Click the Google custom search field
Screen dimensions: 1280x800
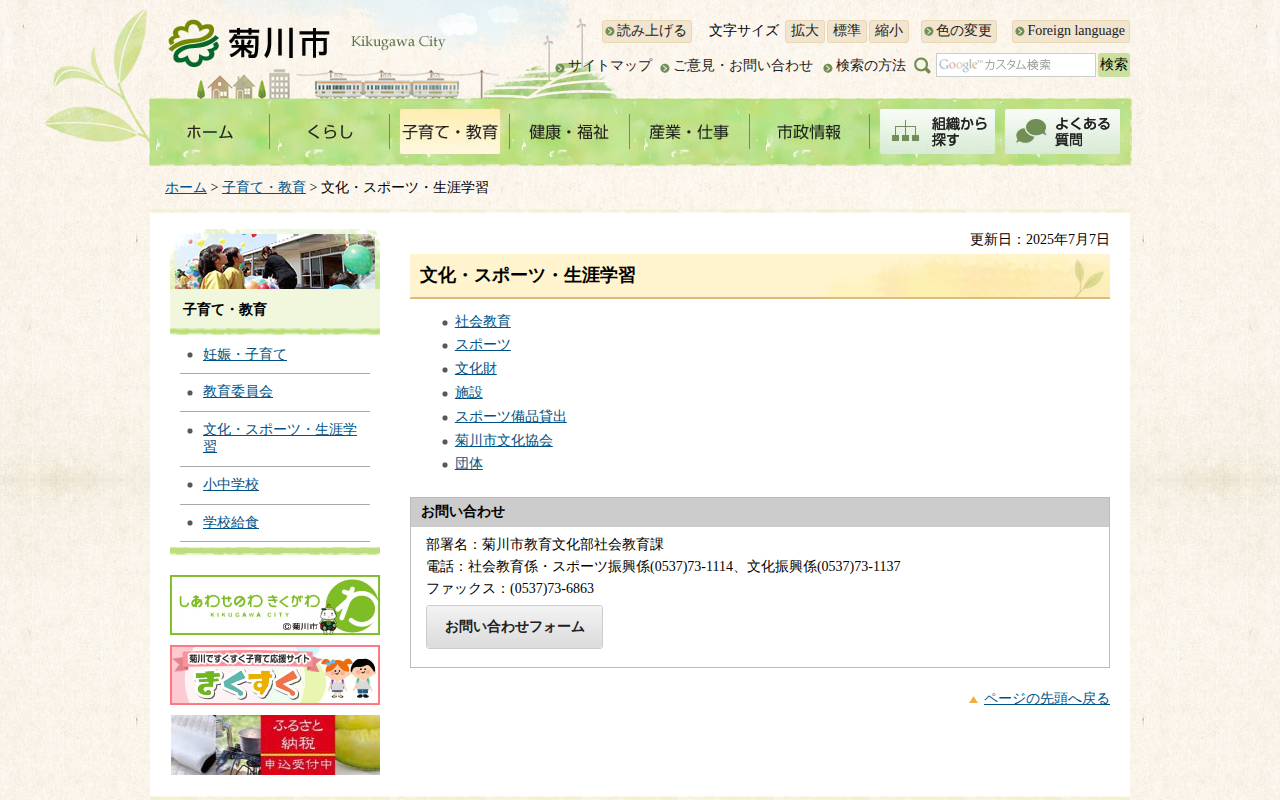pyautogui.click(x=1015, y=65)
